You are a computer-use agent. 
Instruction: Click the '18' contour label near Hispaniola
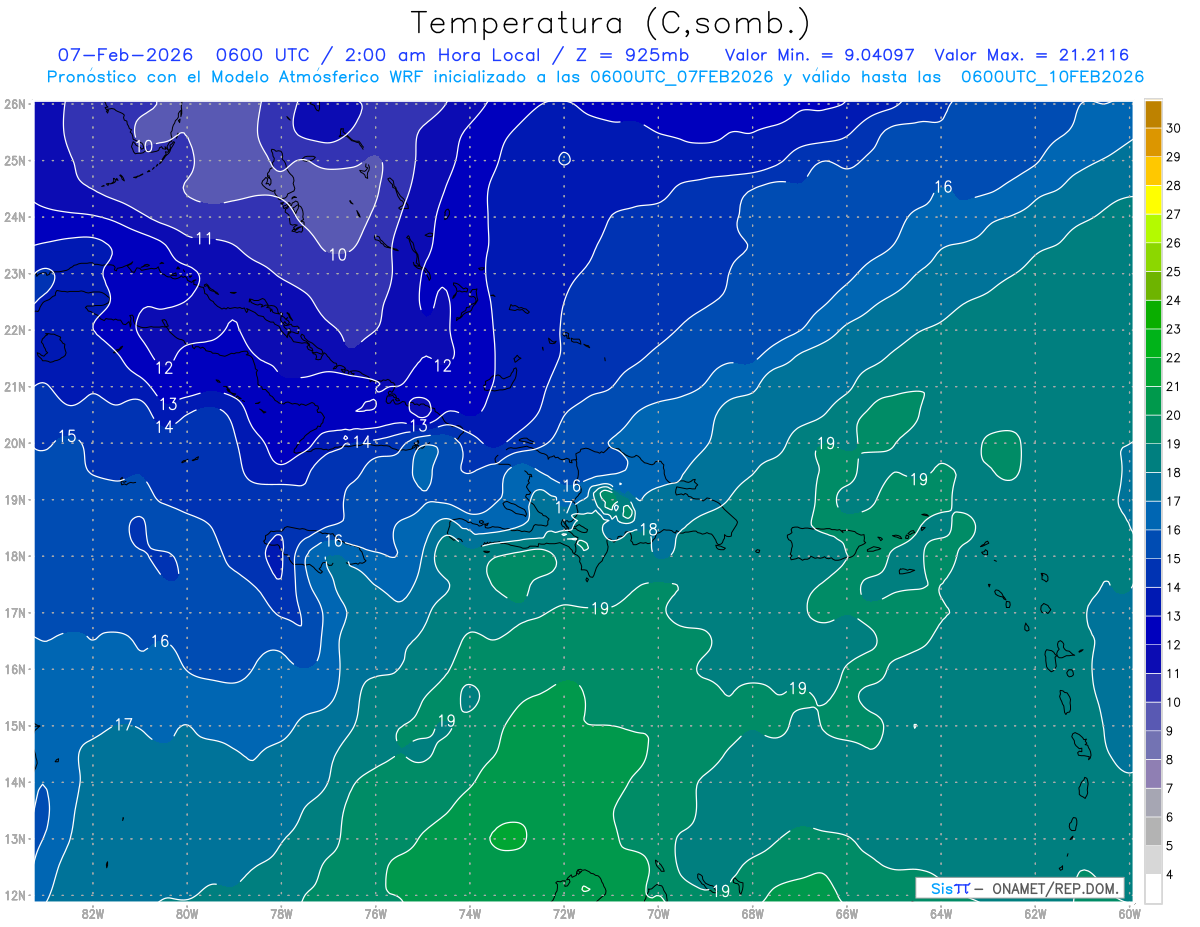648,529
